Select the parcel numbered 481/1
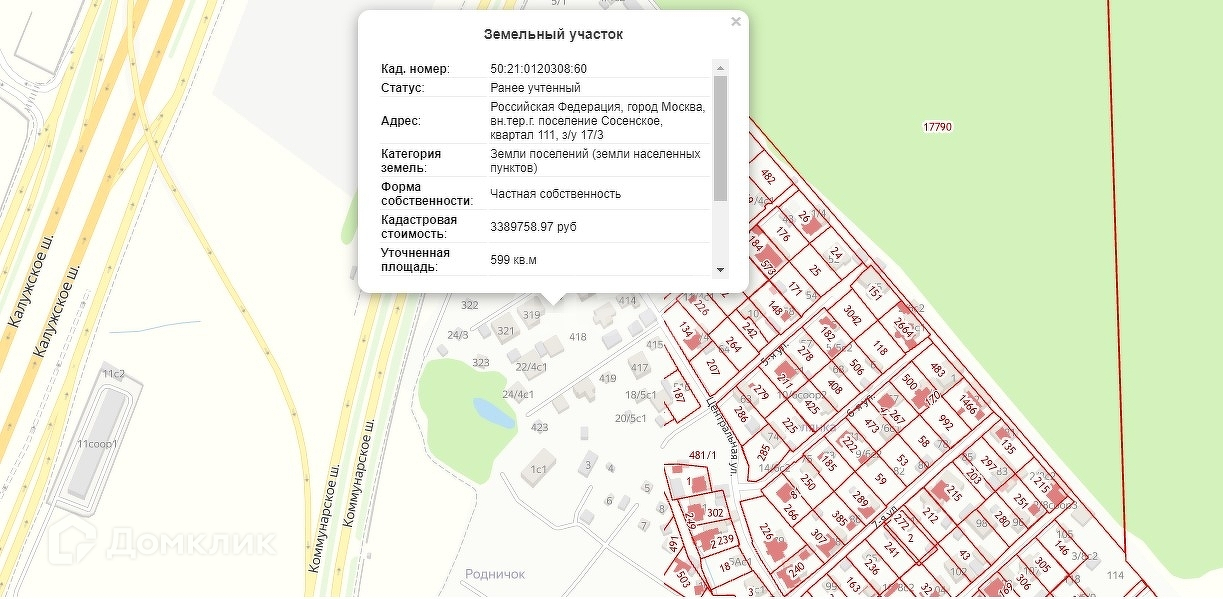Image resolution: width=1223 pixels, height=599 pixels. [703, 456]
